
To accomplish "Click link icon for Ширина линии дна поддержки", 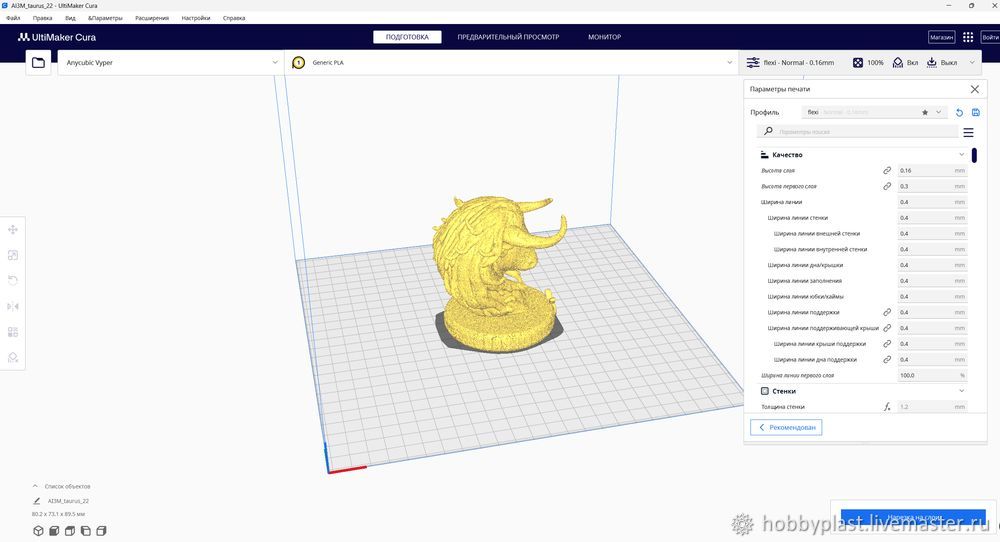I will (x=887, y=360).
